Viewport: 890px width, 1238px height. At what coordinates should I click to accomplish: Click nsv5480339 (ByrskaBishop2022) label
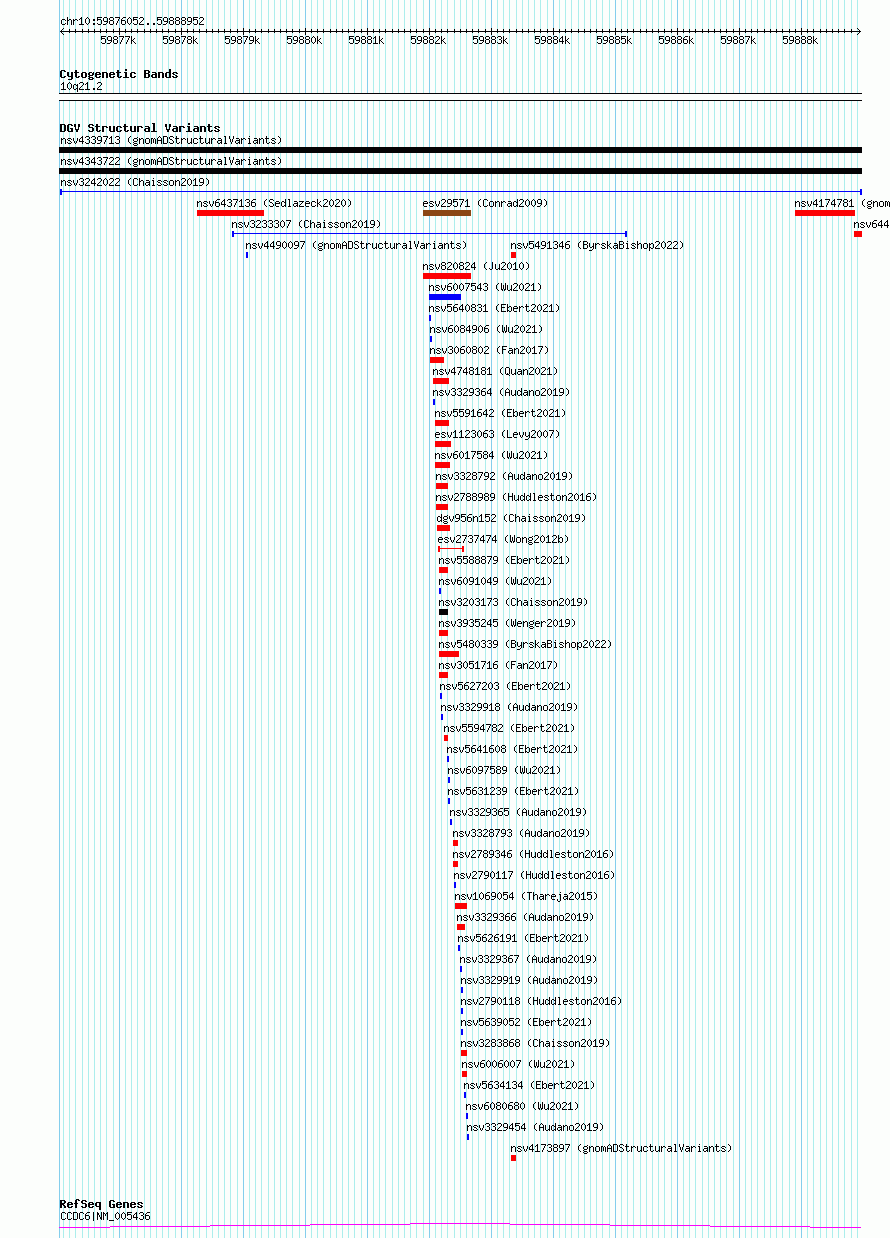525,644
